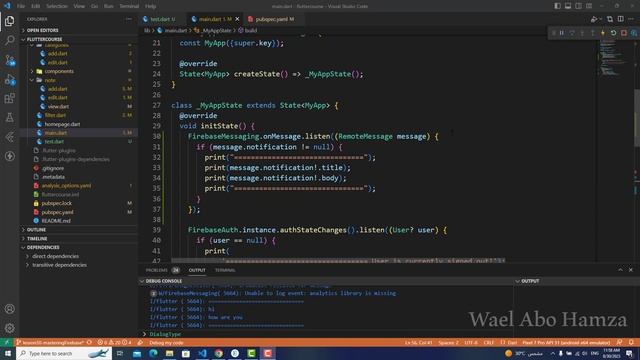Click editor horizontal scrollbar

[338, 260]
